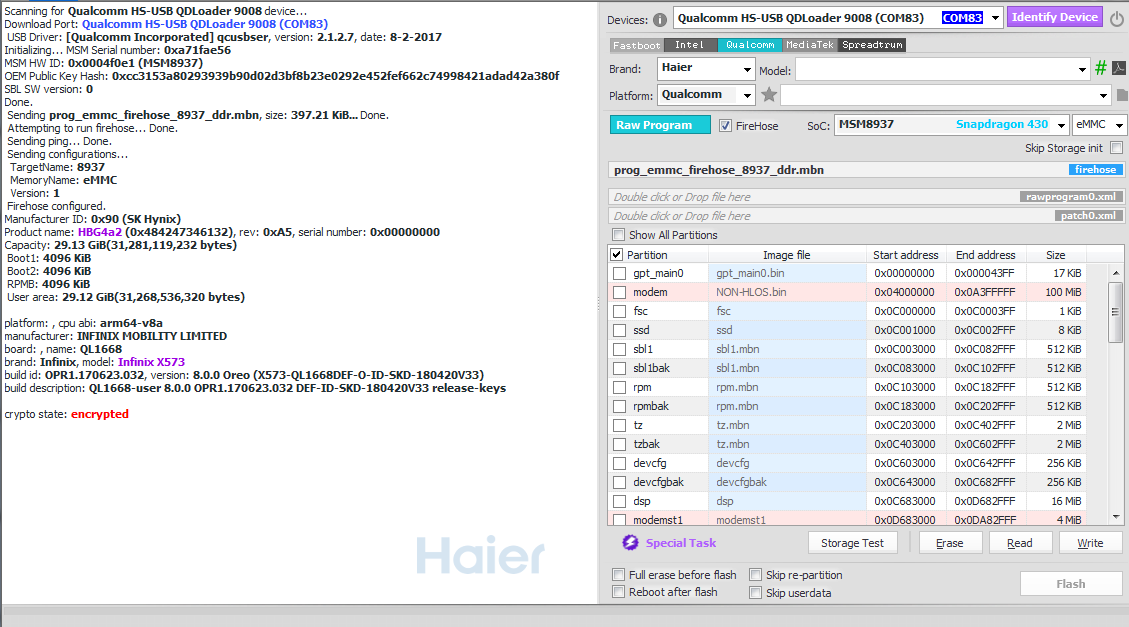Click the Erase button
The height and width of the screenshot is (627, 1129).
point(950,543)
